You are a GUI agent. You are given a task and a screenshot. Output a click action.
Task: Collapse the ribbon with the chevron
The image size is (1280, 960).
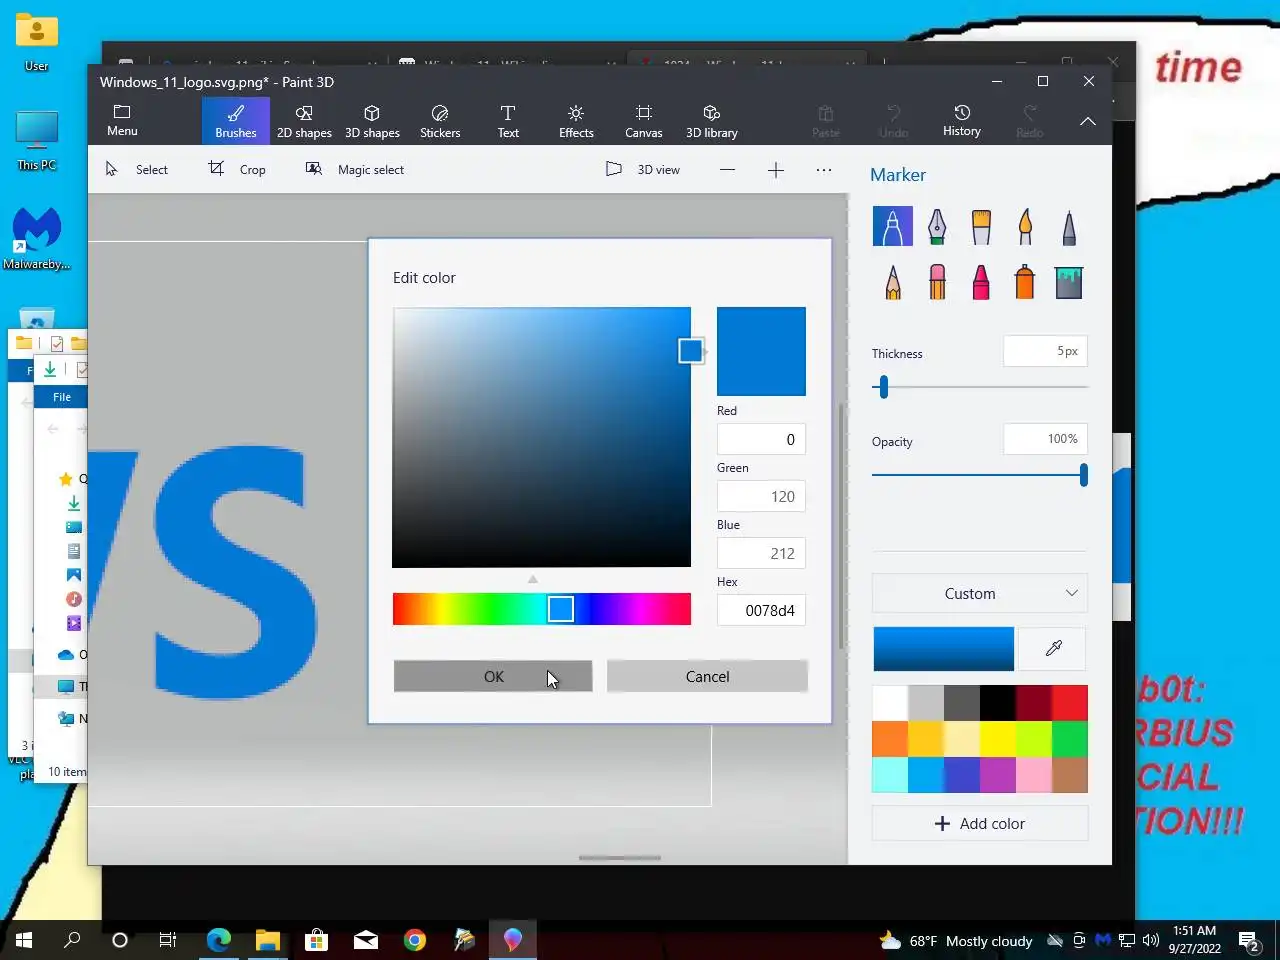[1088, 121]
